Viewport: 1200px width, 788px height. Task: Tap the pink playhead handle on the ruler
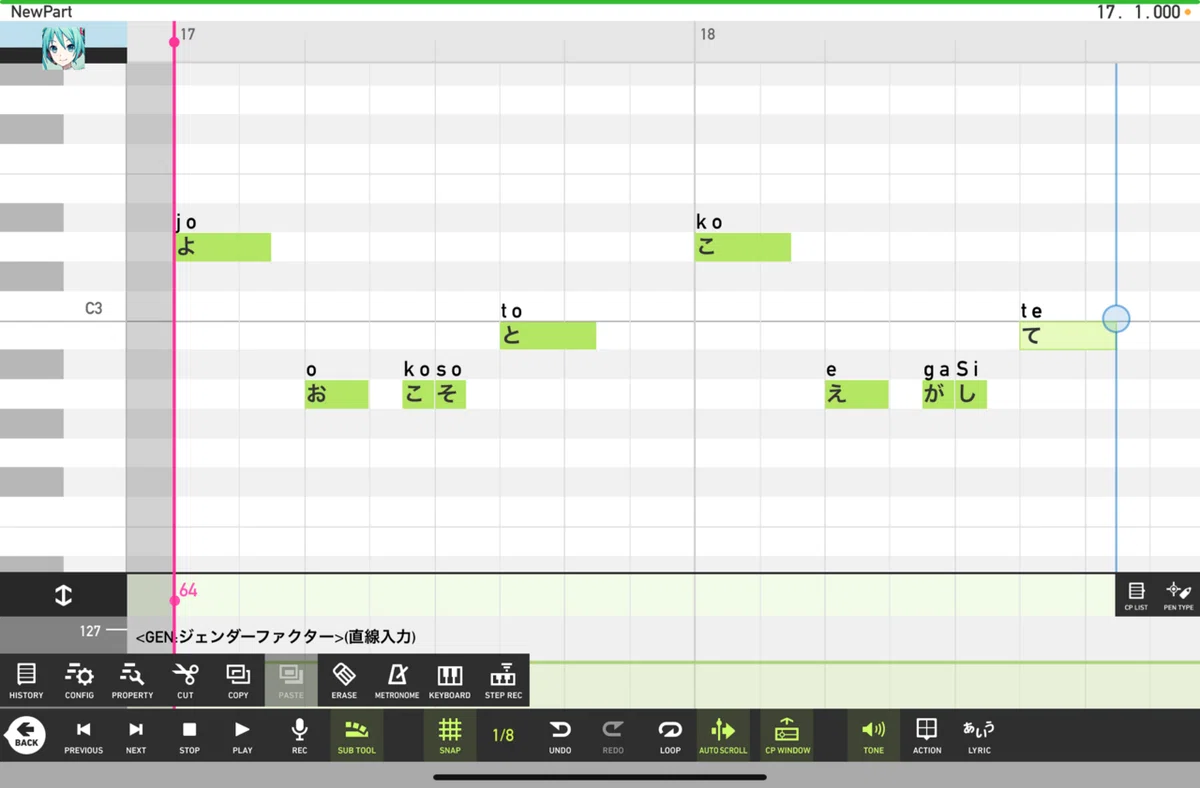click(174, 41)
